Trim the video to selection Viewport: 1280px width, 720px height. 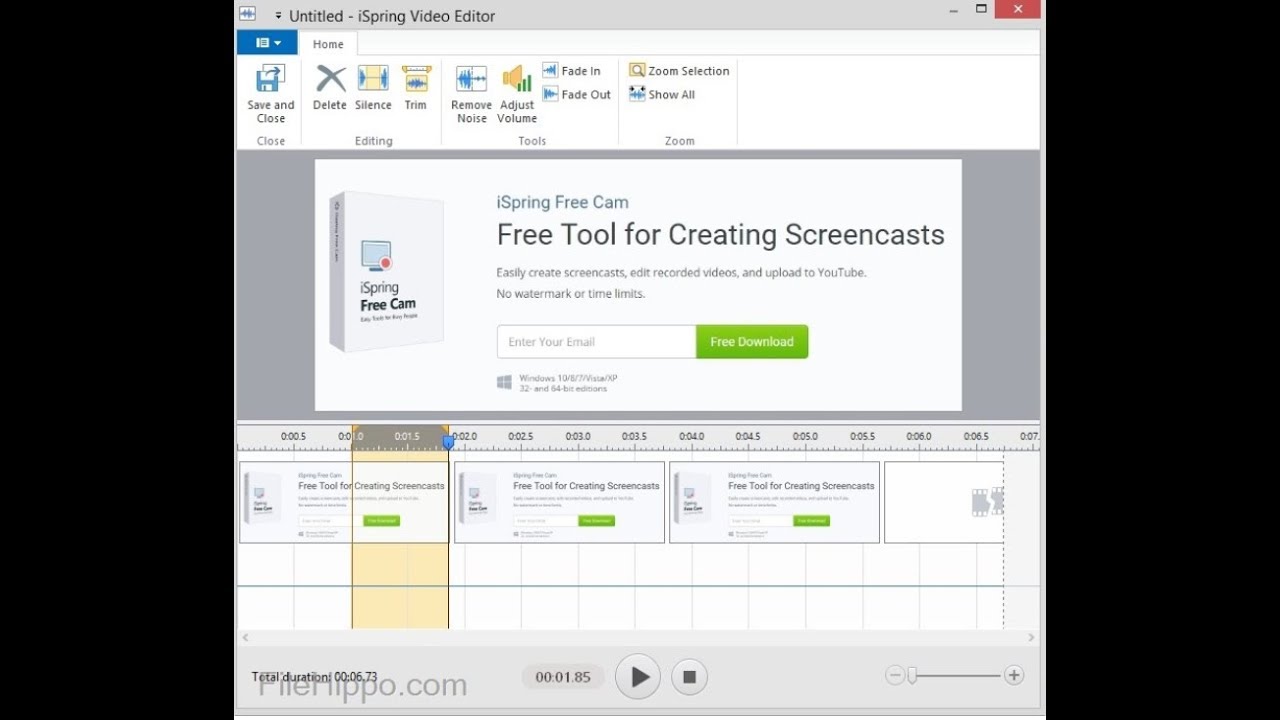coord(415,88)
